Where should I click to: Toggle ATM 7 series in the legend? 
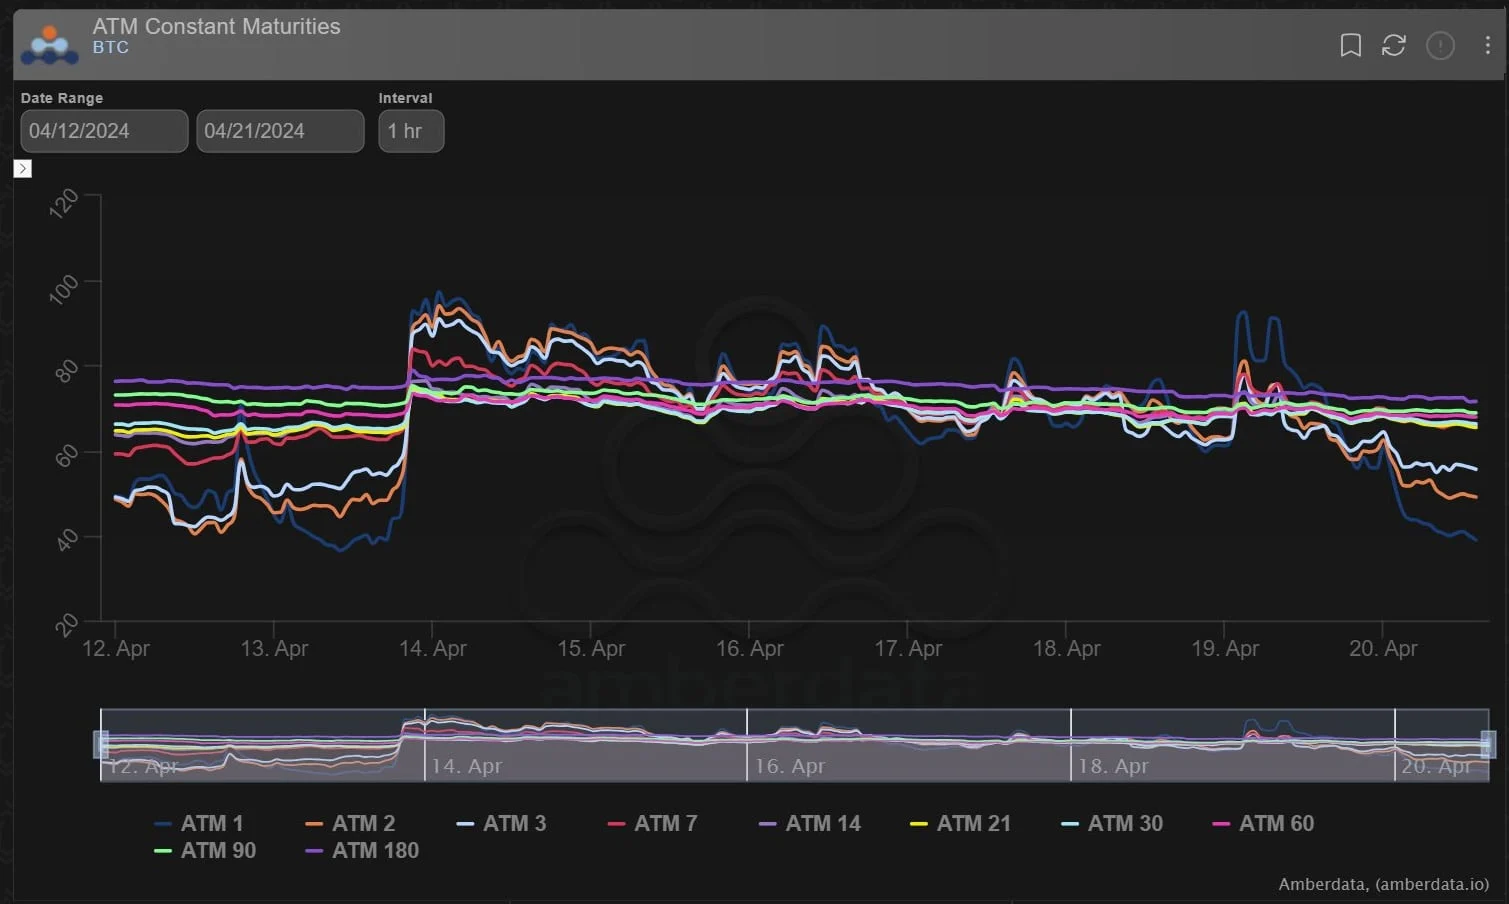pyautogui.click(x=652, y=824)
